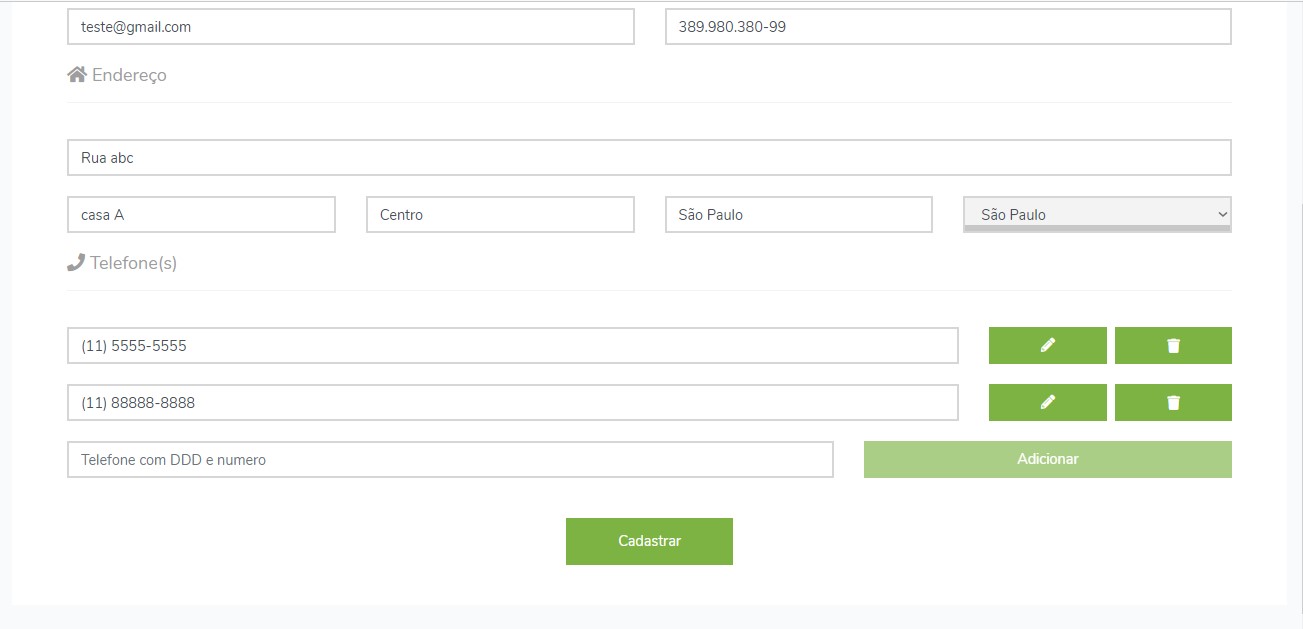Focus the 389.980.380-99 CPF field
Viewport: 1303px width, 629px height.
[x=948, y=27]
